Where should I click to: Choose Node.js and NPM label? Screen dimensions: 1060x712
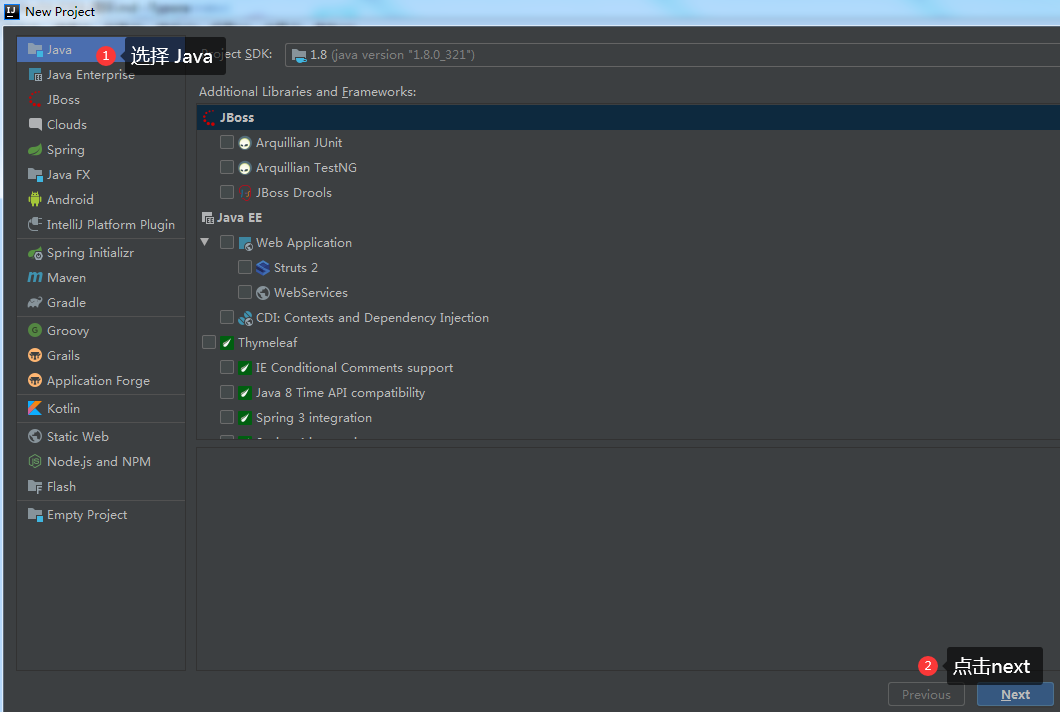coord(99,462)
